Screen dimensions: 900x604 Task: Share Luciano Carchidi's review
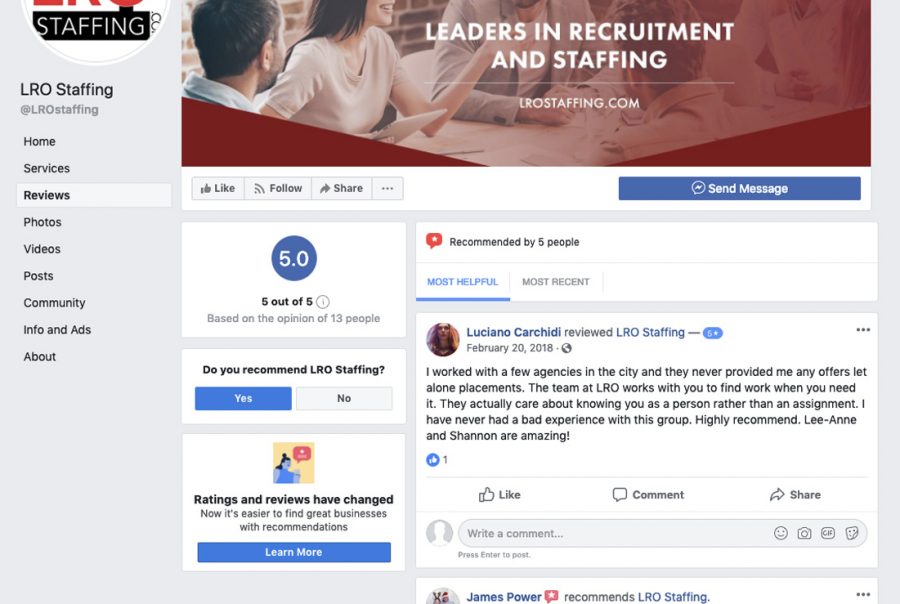point(795,494)
